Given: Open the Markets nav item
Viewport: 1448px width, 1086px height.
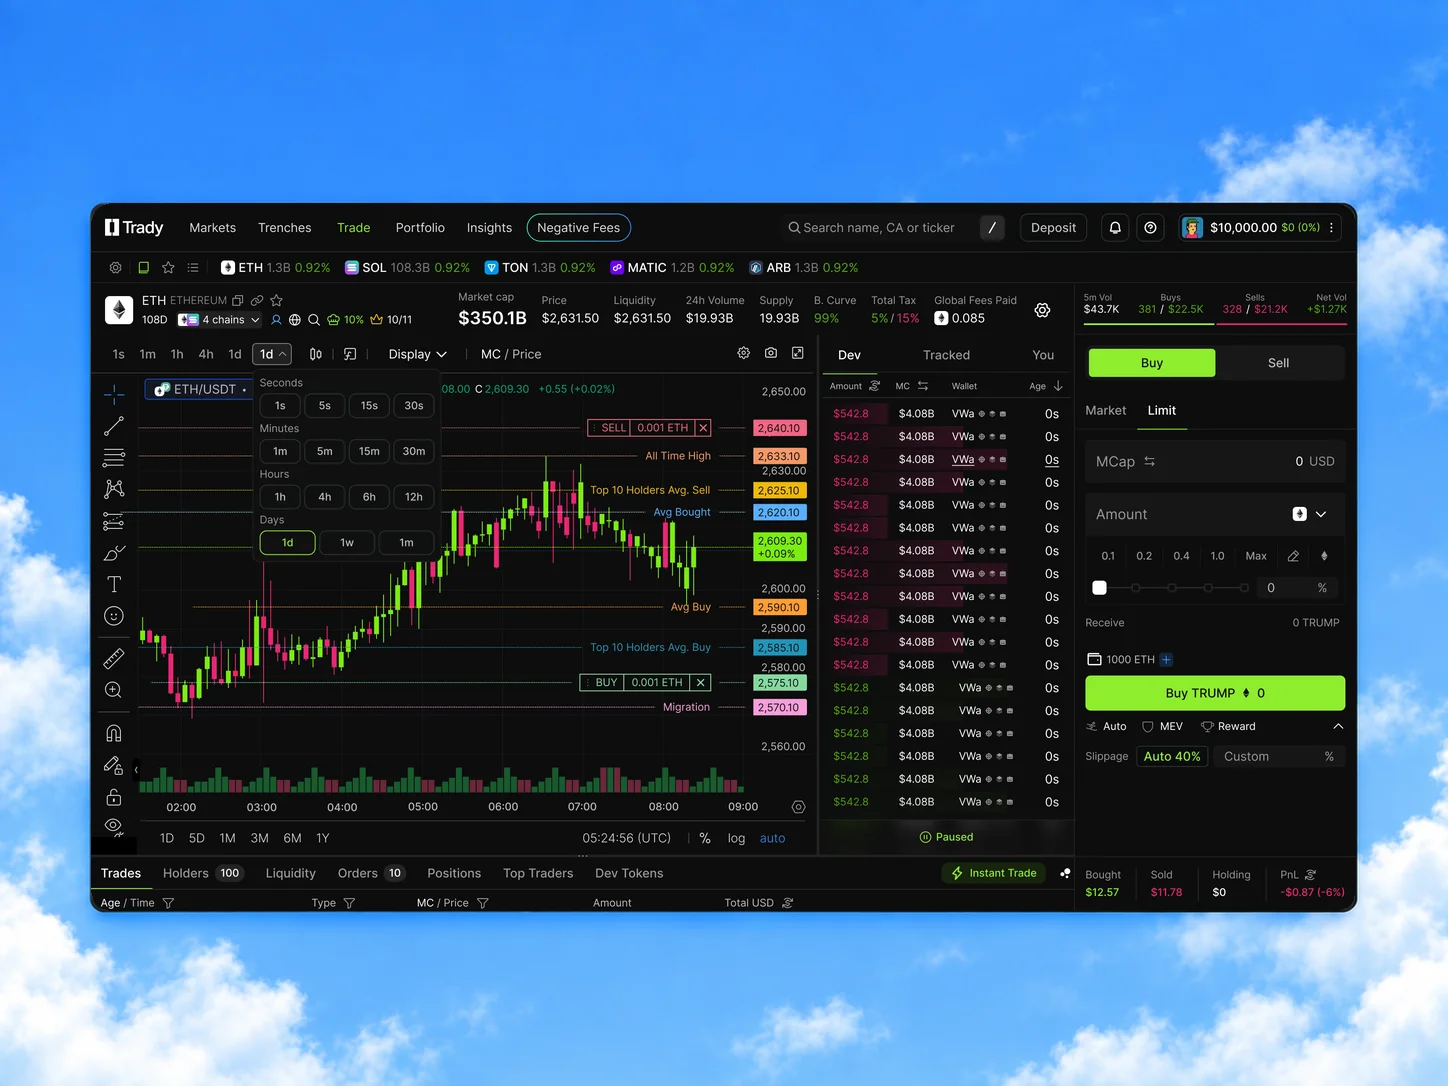Looking at the screenshot, I should tap(213, 228).
